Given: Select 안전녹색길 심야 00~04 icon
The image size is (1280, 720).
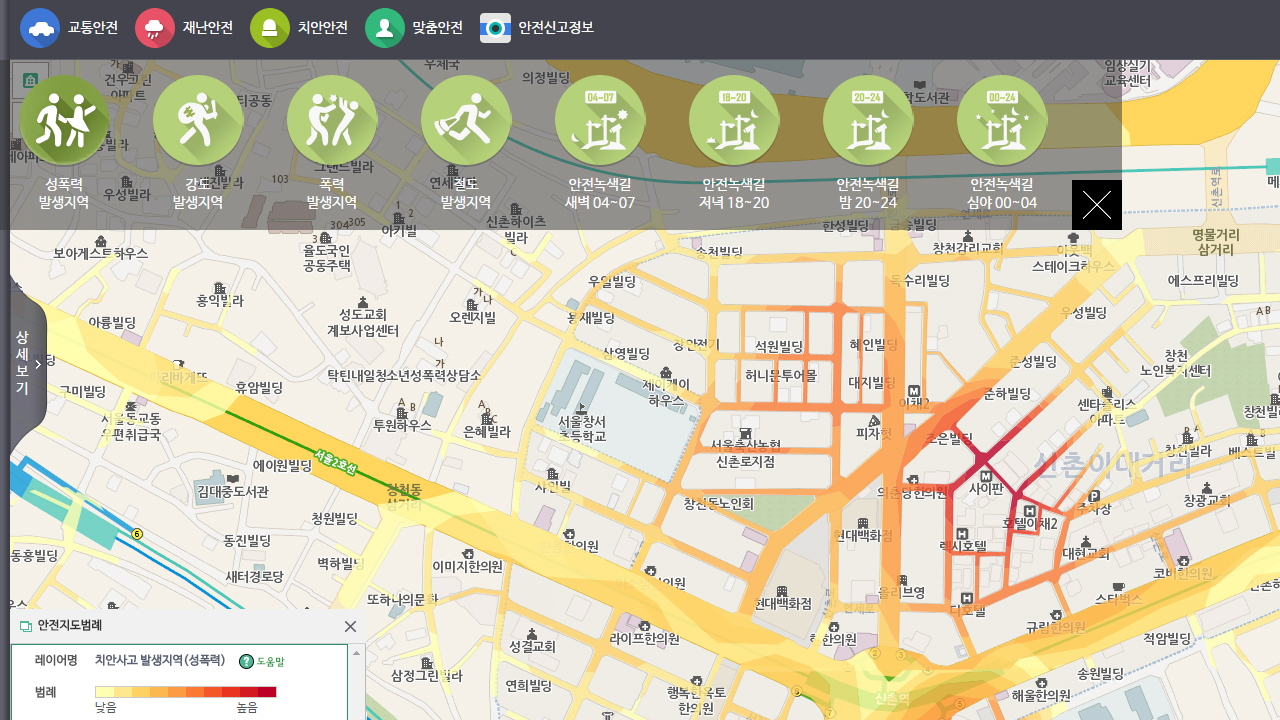Looking at the screenshot, I should [1002, 121].
